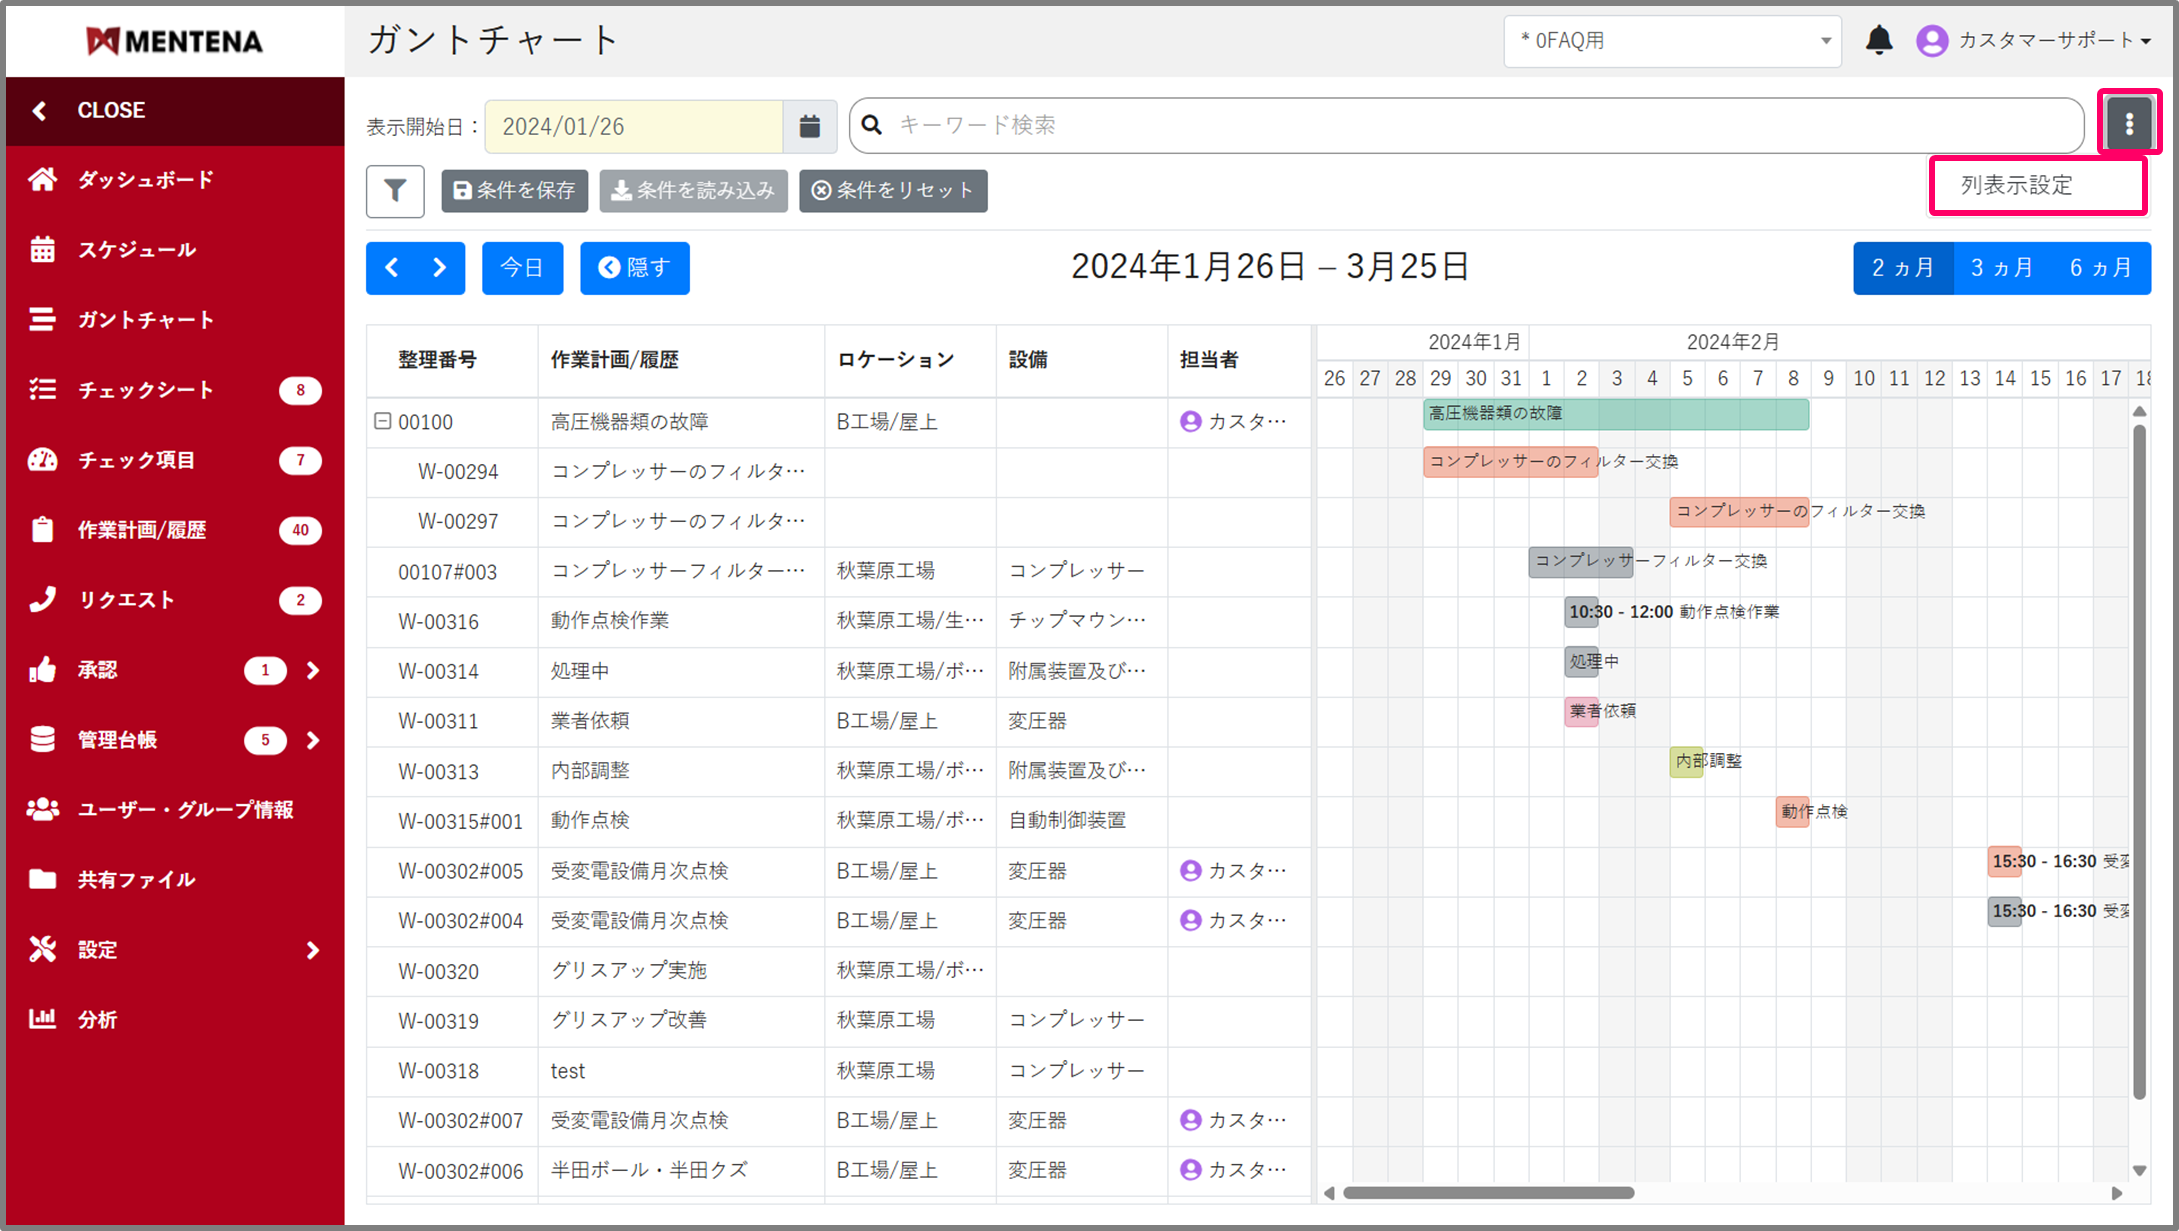Click the 今日 button

coord(522,268)
